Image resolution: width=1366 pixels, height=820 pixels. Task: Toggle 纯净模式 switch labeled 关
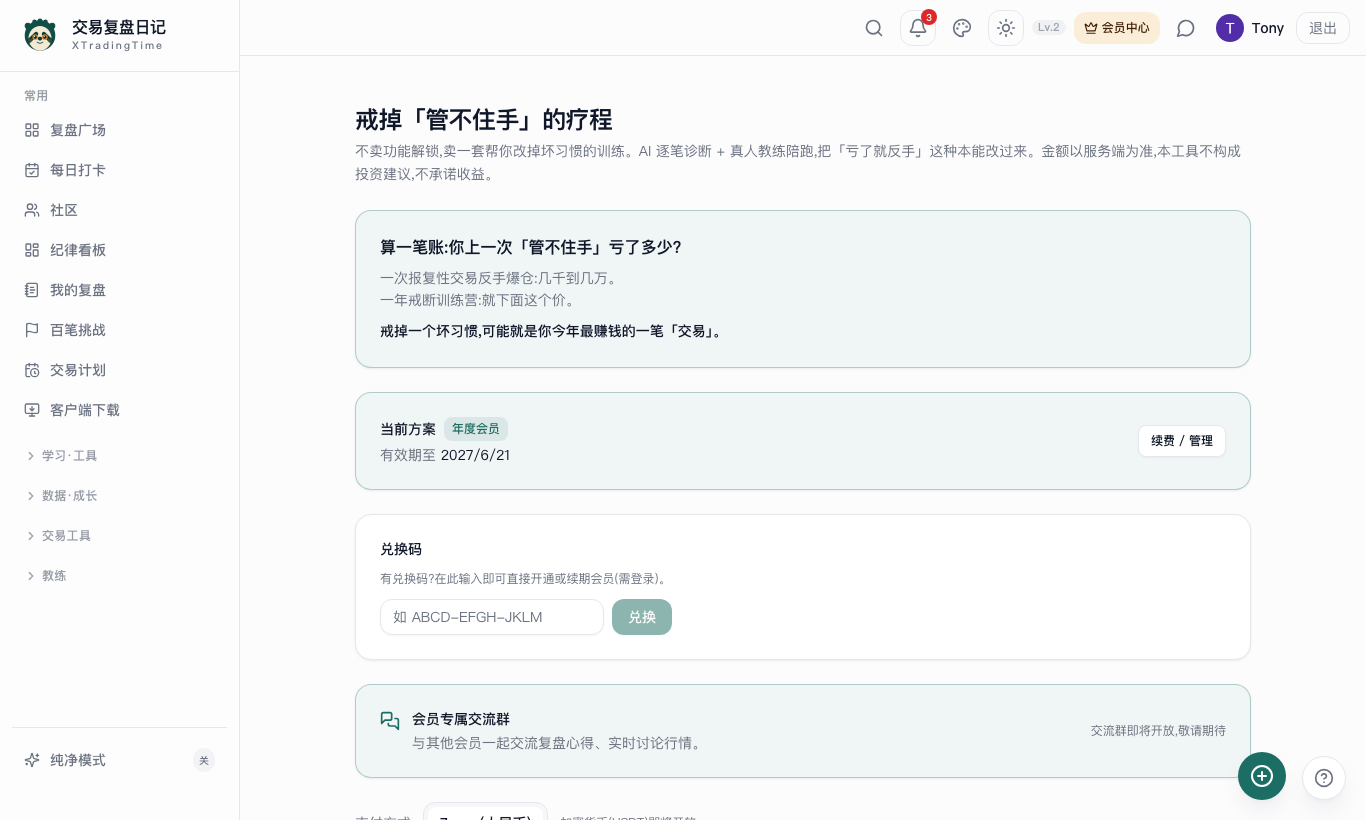tap(204, 760)
